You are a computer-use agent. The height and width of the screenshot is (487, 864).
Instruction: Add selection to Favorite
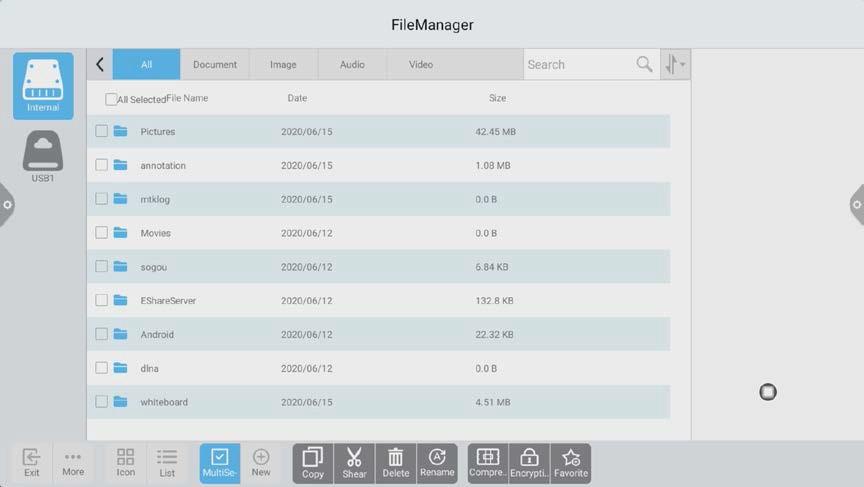pos(571,463)
